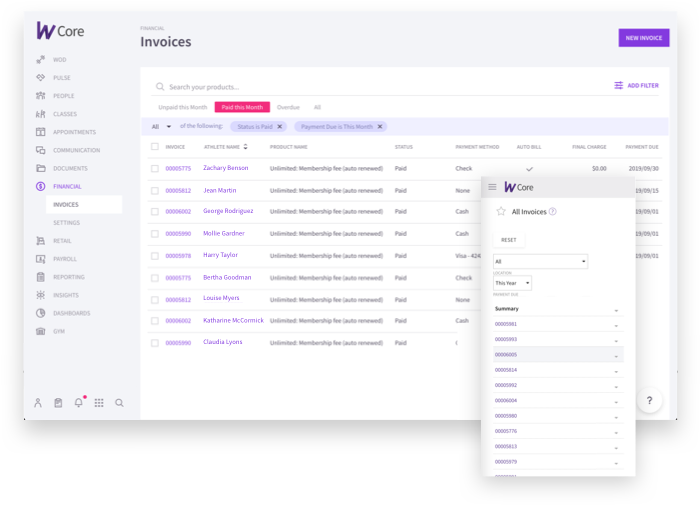This screenshot has height=508, width=700.
Task: Open the Location All dropdown
Action: point(540,261)
